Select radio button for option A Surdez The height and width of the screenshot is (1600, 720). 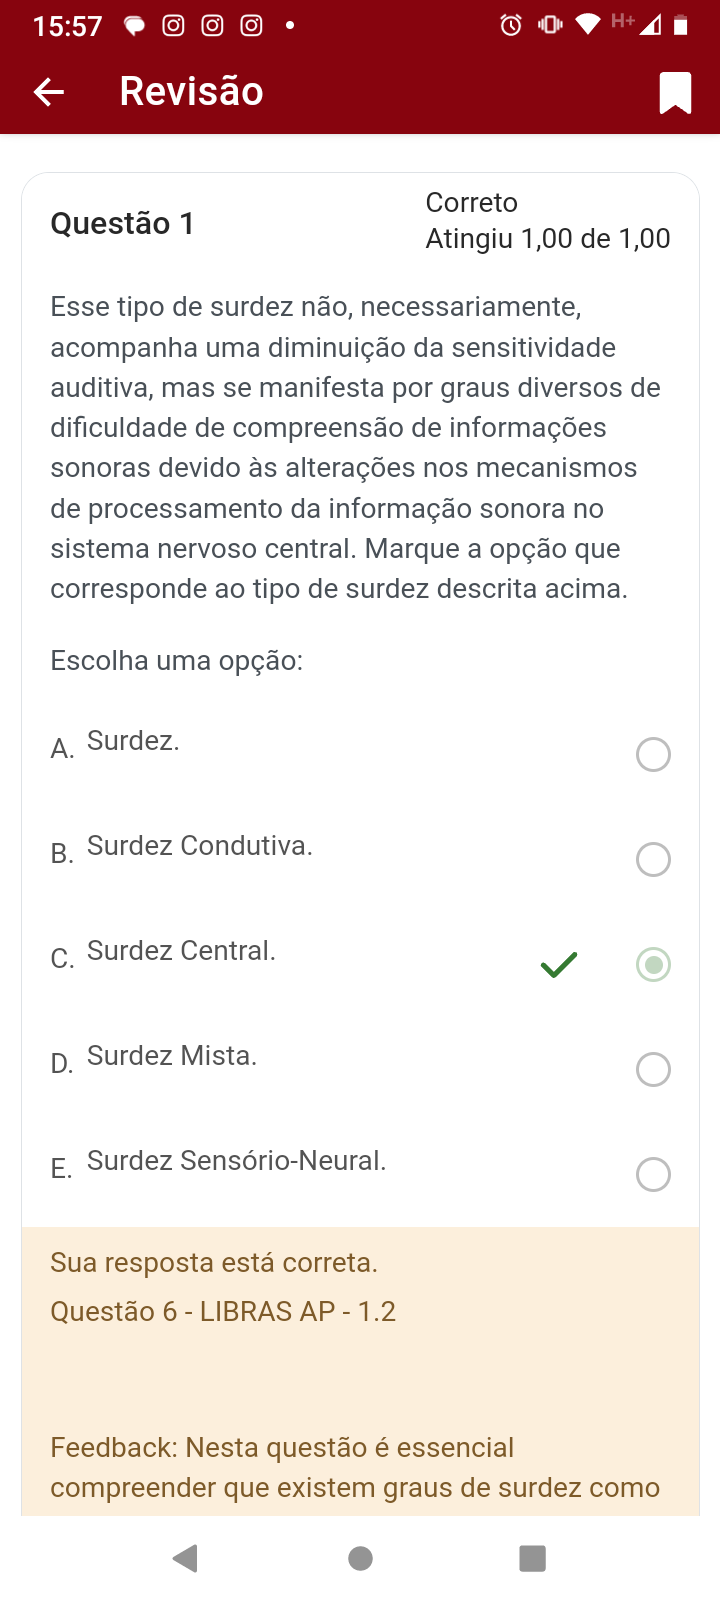653,755
